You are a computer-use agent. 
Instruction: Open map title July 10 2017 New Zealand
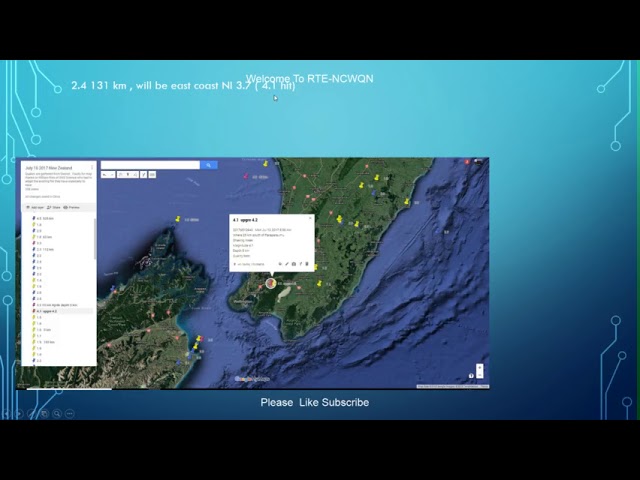[x=49, y=168]
